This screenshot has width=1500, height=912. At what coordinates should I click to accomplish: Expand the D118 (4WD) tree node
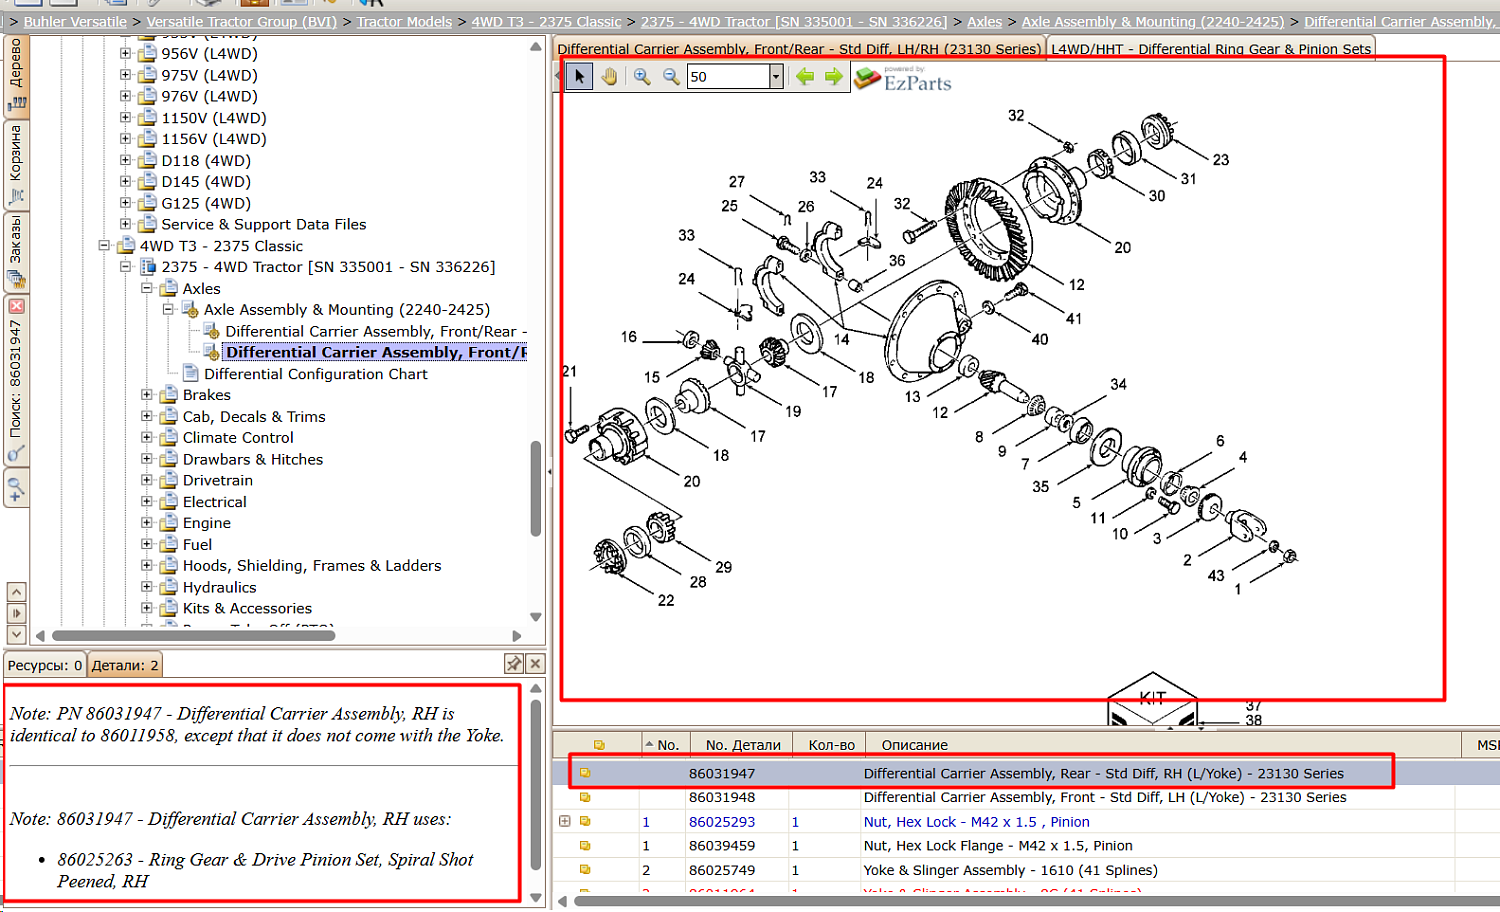coord(125,160)
